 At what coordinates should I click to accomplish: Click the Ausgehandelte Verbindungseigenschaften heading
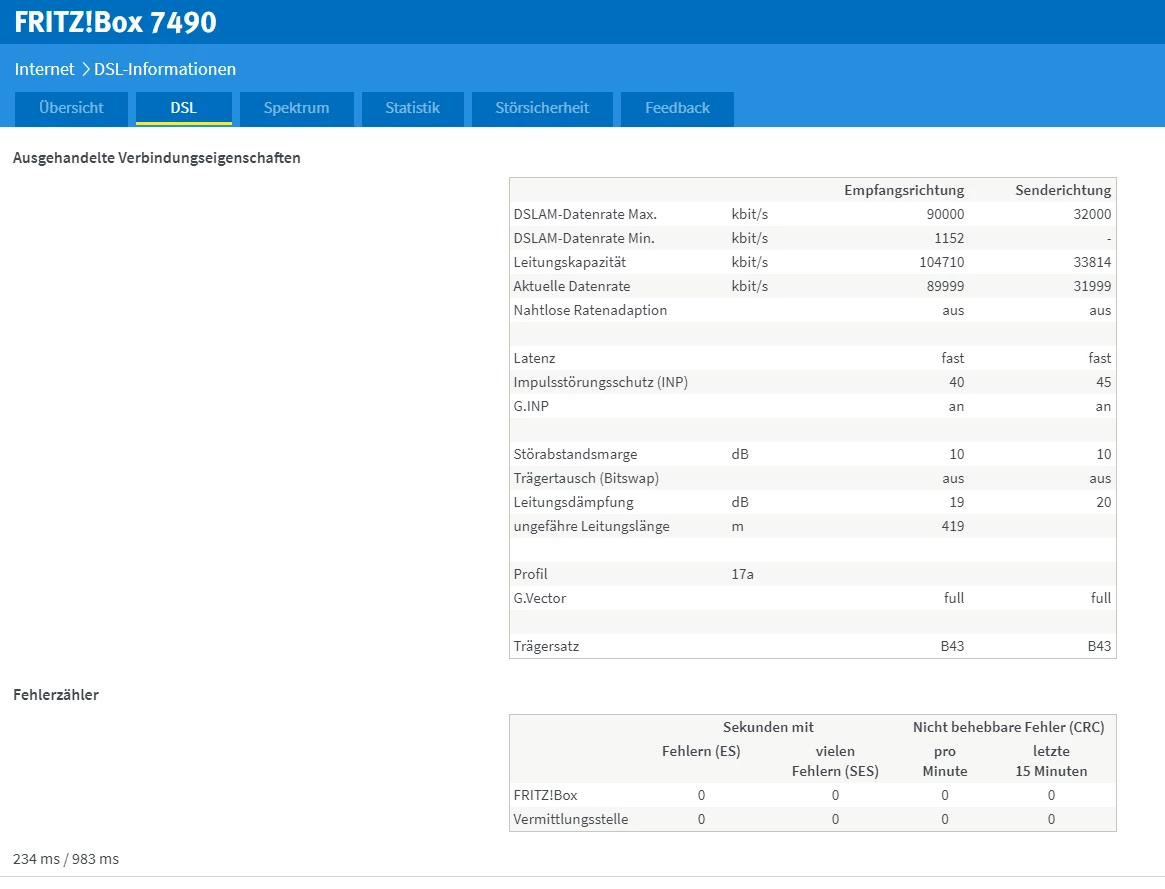tap(156, 158)
